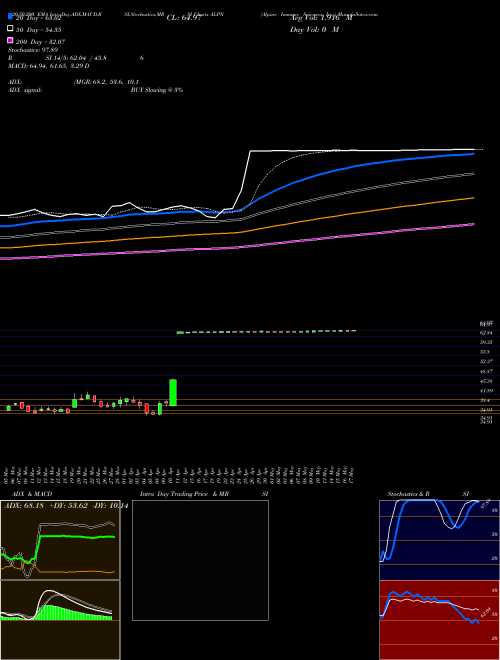The height and width of the screenshot is (660, 500).
Task: Click the 45.38 price axis label
Action: (x=487, y=381)
